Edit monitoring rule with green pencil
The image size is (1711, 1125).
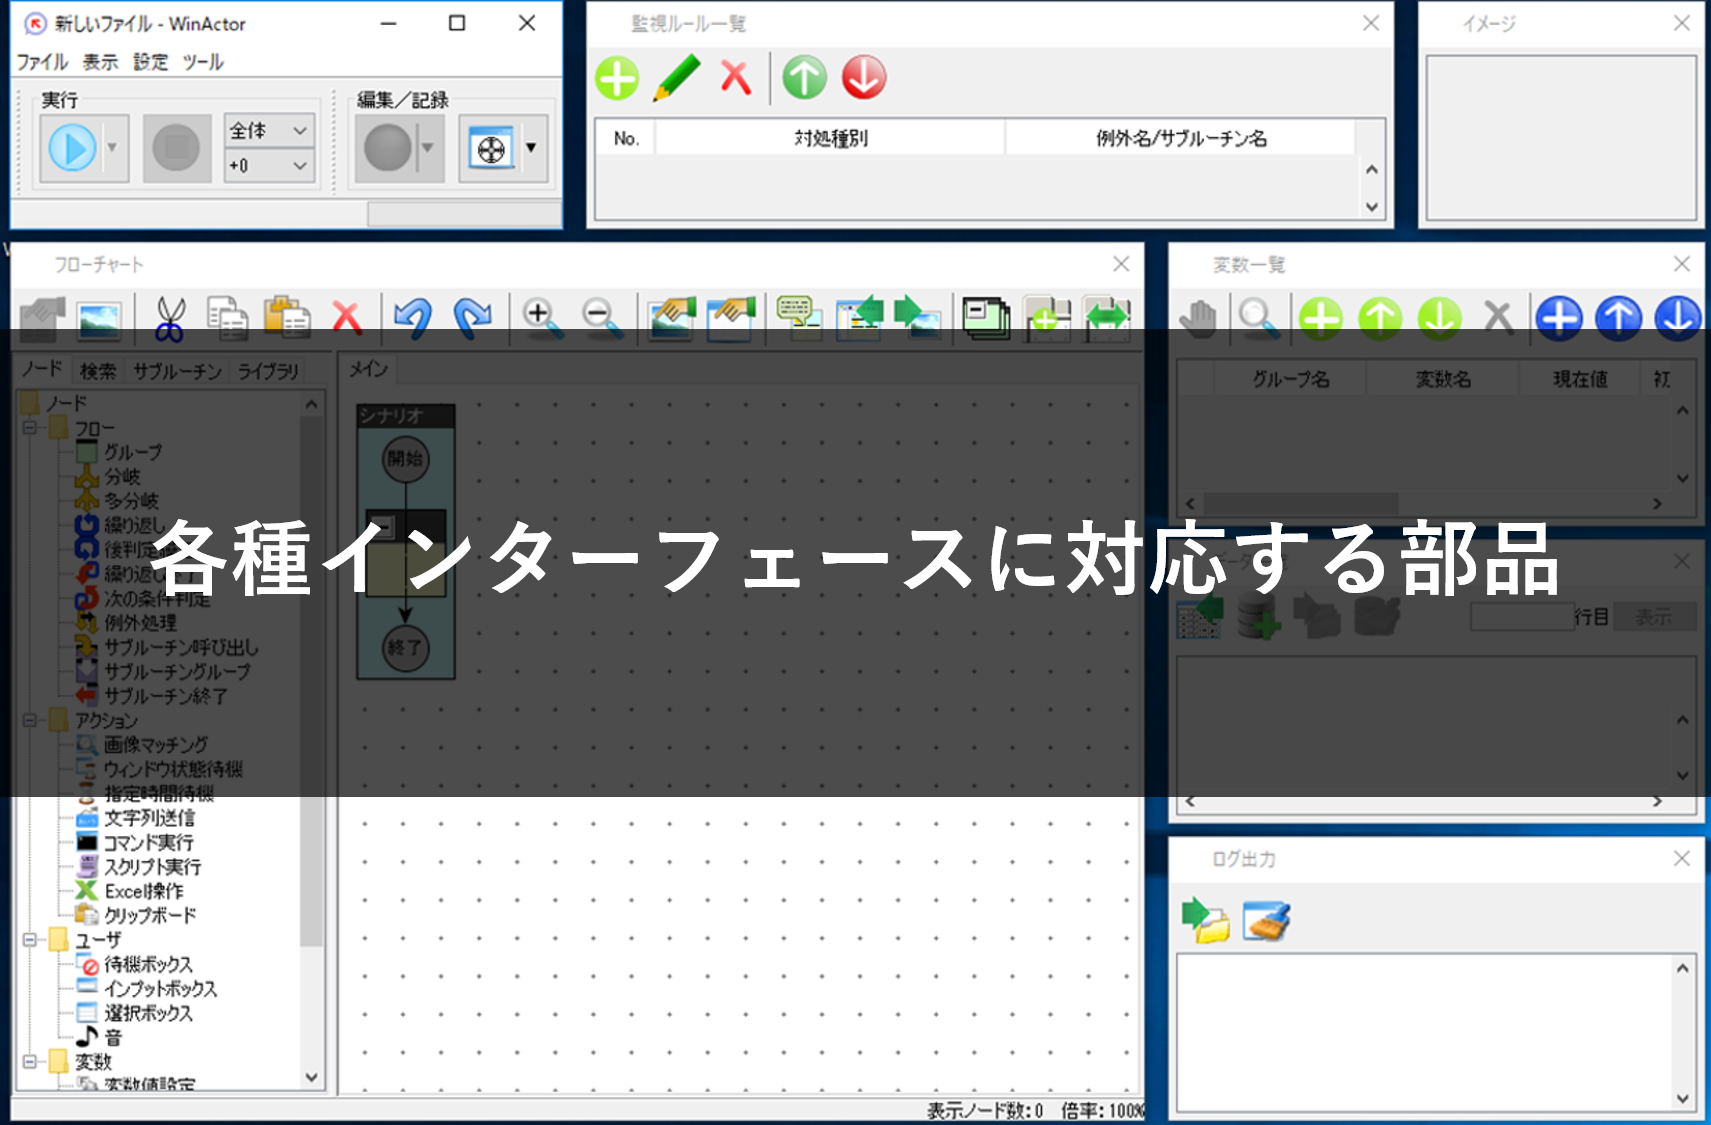click(677, 78)
